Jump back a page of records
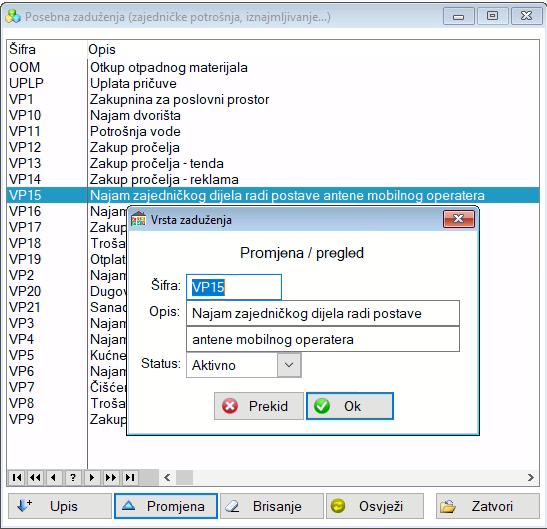Viewport: 547px width, 529px height. (35, 477)
